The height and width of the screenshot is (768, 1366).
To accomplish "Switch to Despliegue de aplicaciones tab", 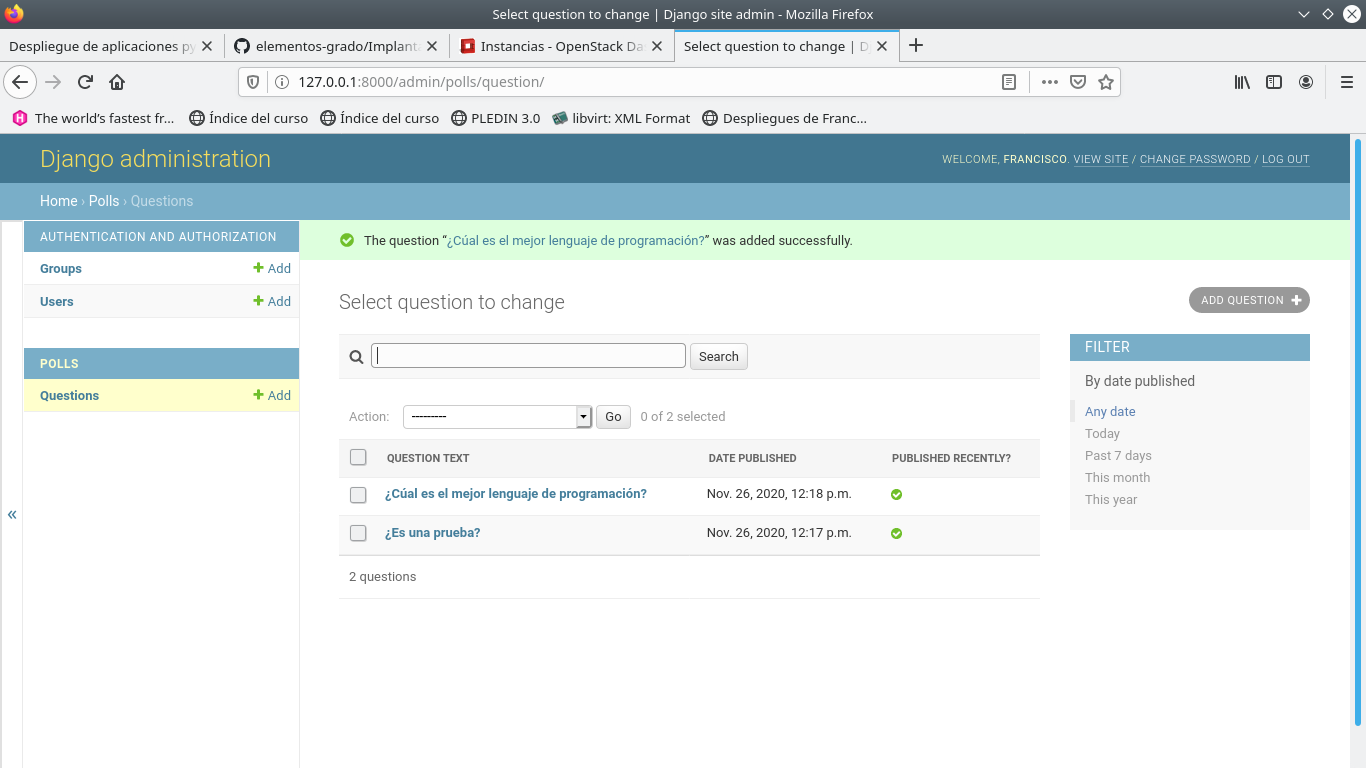I will tap(100, 46).
